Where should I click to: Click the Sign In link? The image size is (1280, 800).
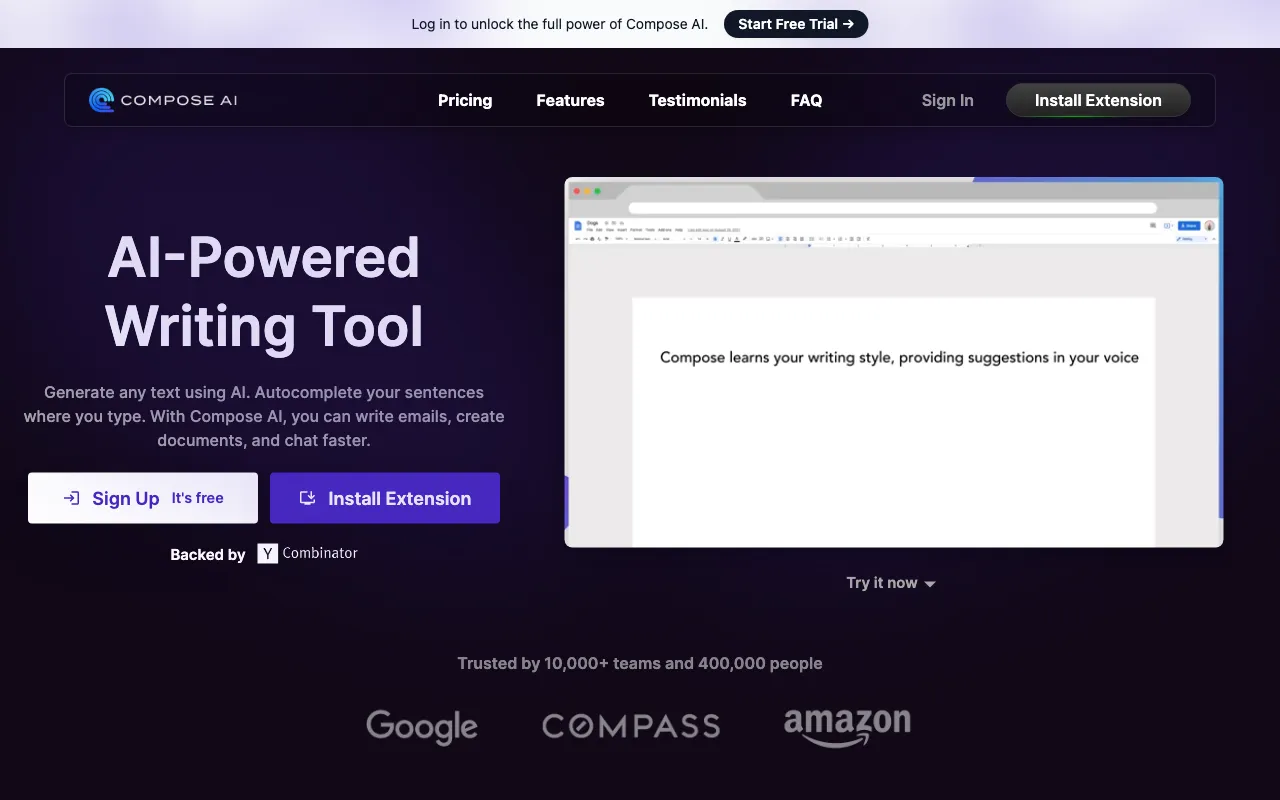click(x=947, y=100)
